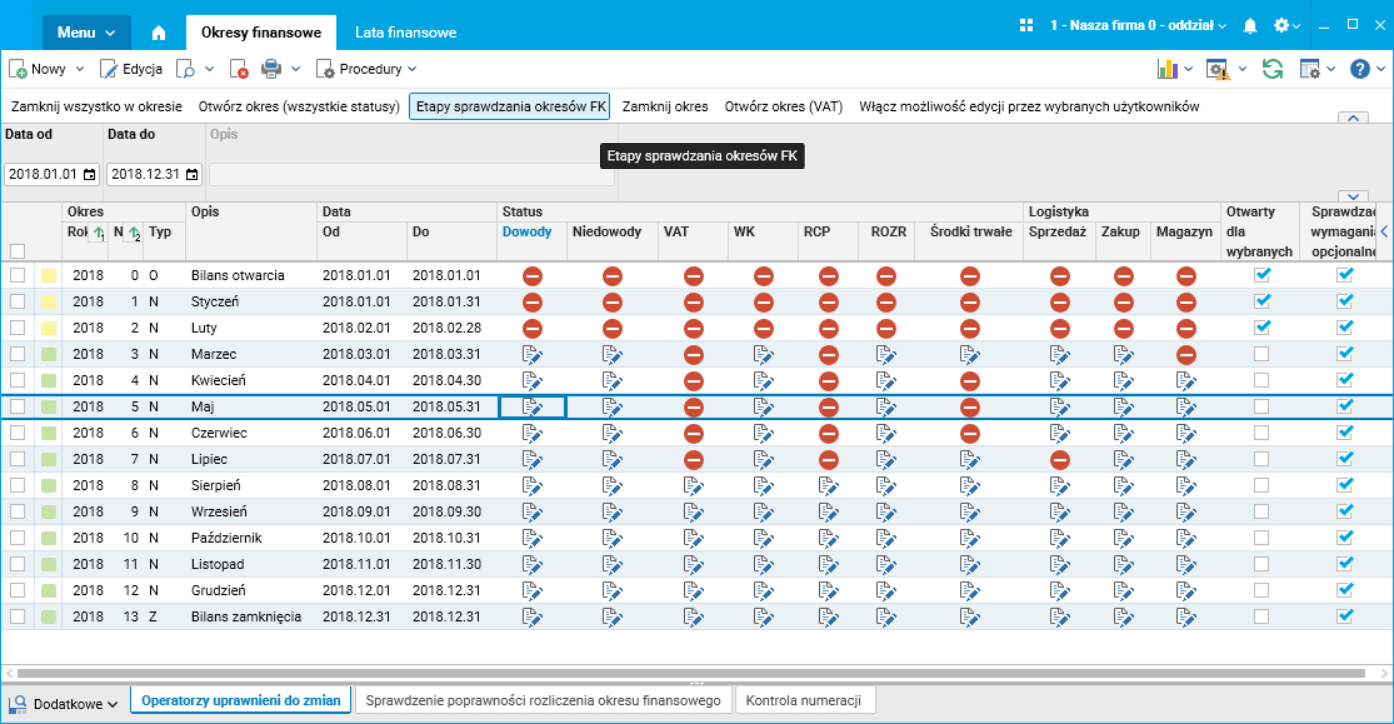1394x724 pixels.
Task: Expand the help icon dropdown arrow
Action: pyautogui.click(x=1379, y=69)
